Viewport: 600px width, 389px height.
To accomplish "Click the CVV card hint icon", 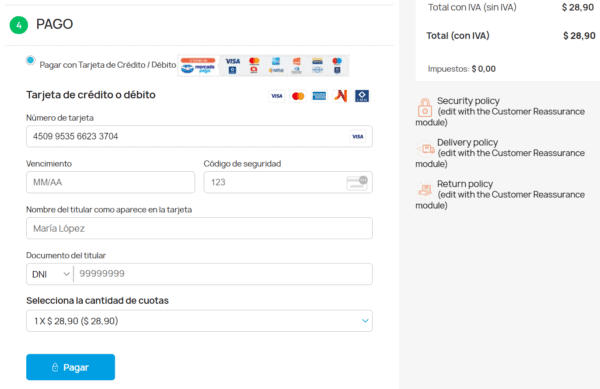I will pyautogui.click(x=357, y=182).
